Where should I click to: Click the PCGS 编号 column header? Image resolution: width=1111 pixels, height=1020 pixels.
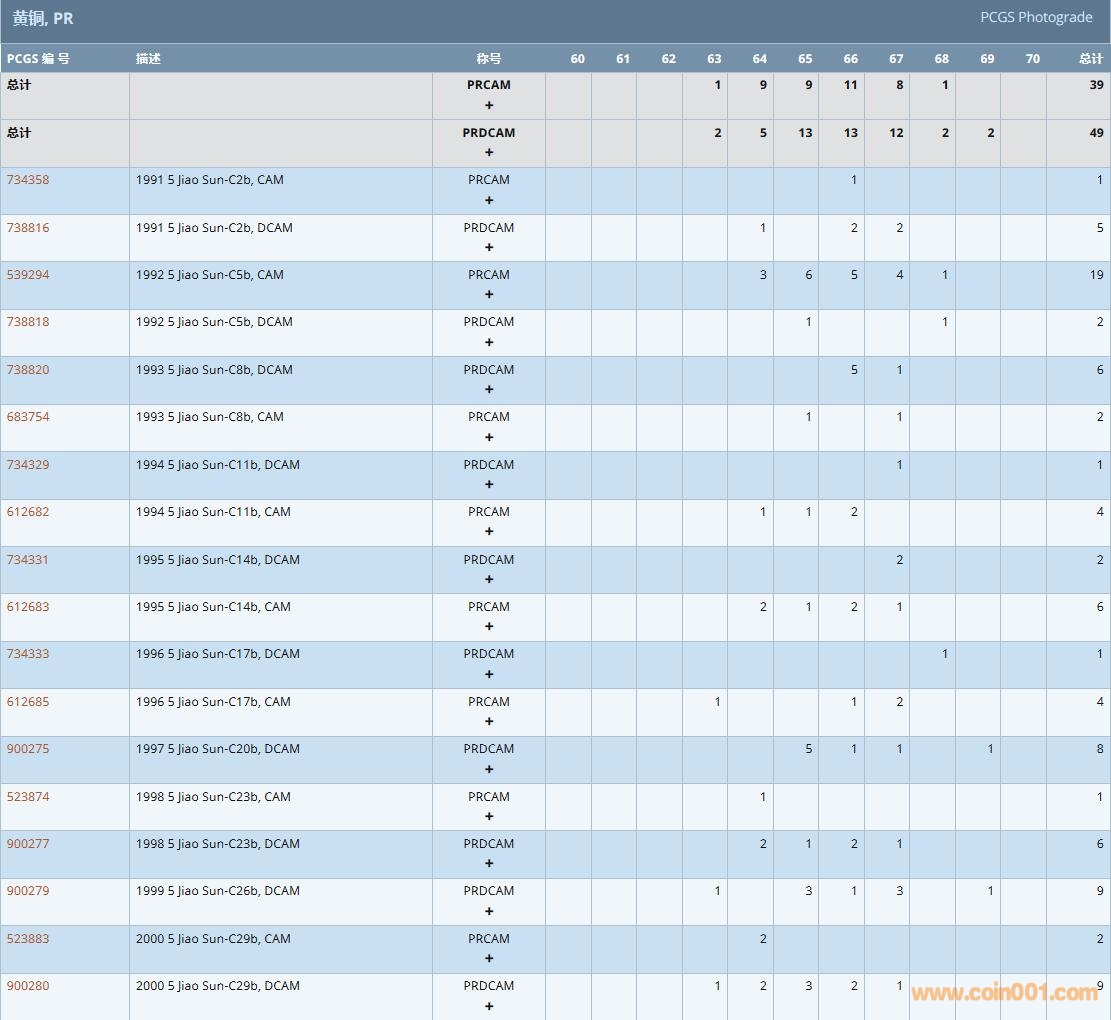coord(38,59)
